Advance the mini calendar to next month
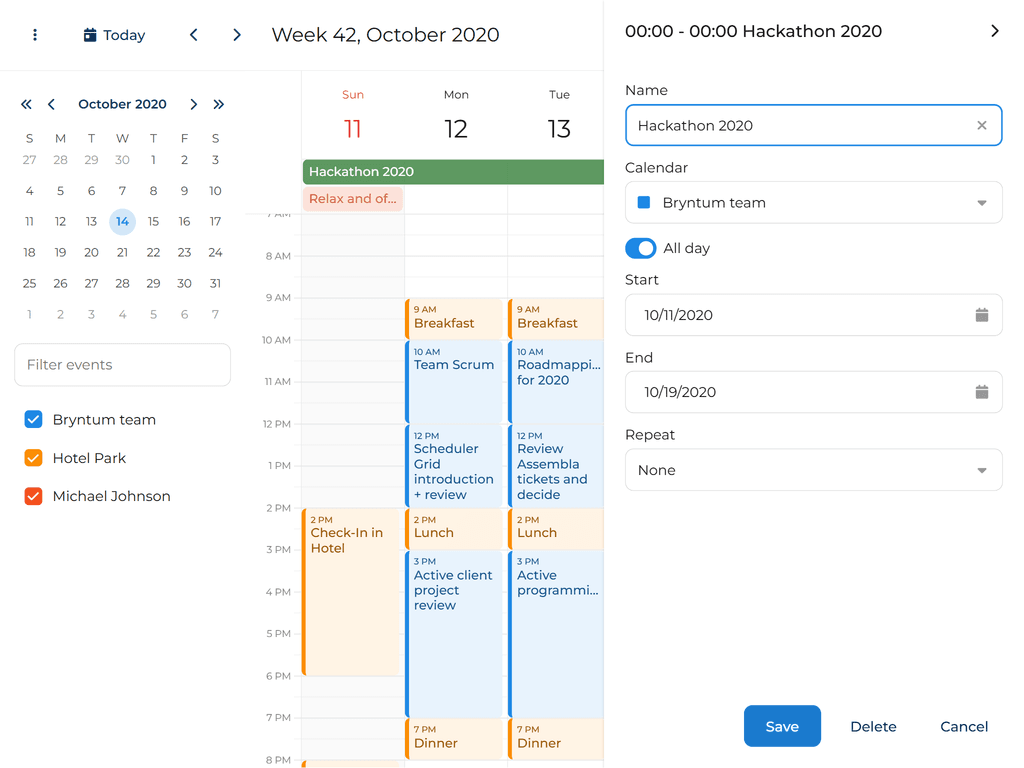This screenshot has height=768, width=1024. [x=193, y=104]
